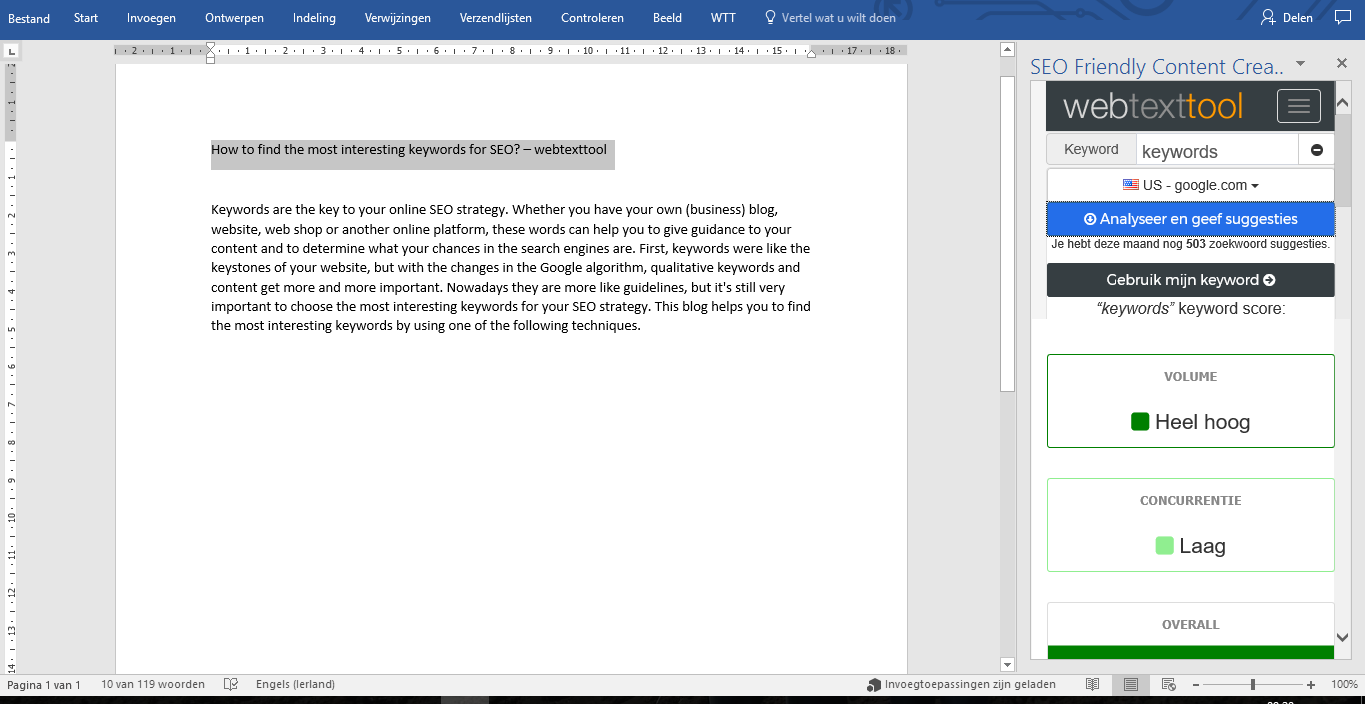Image resolution: width=1365 pixels, height=704 pixels.
Task: Open the Invoegen ribbon tab
Action: 152,18
